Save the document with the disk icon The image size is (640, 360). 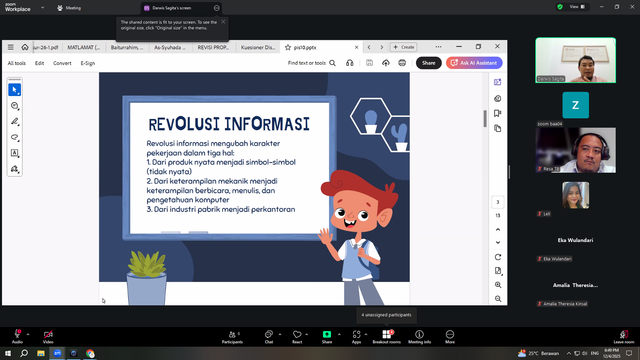click(369, 63)
